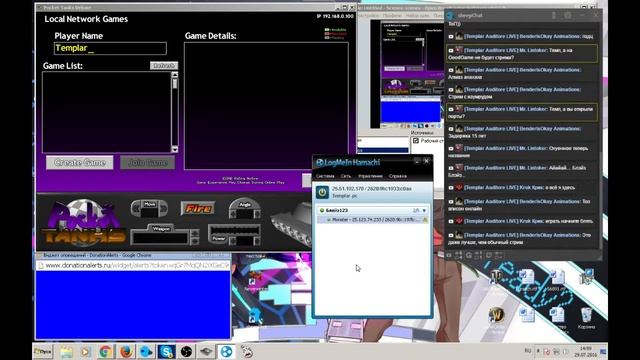Open the Weapon selector box
Viewport: 640px width, 360px height.
click(160, 237)
